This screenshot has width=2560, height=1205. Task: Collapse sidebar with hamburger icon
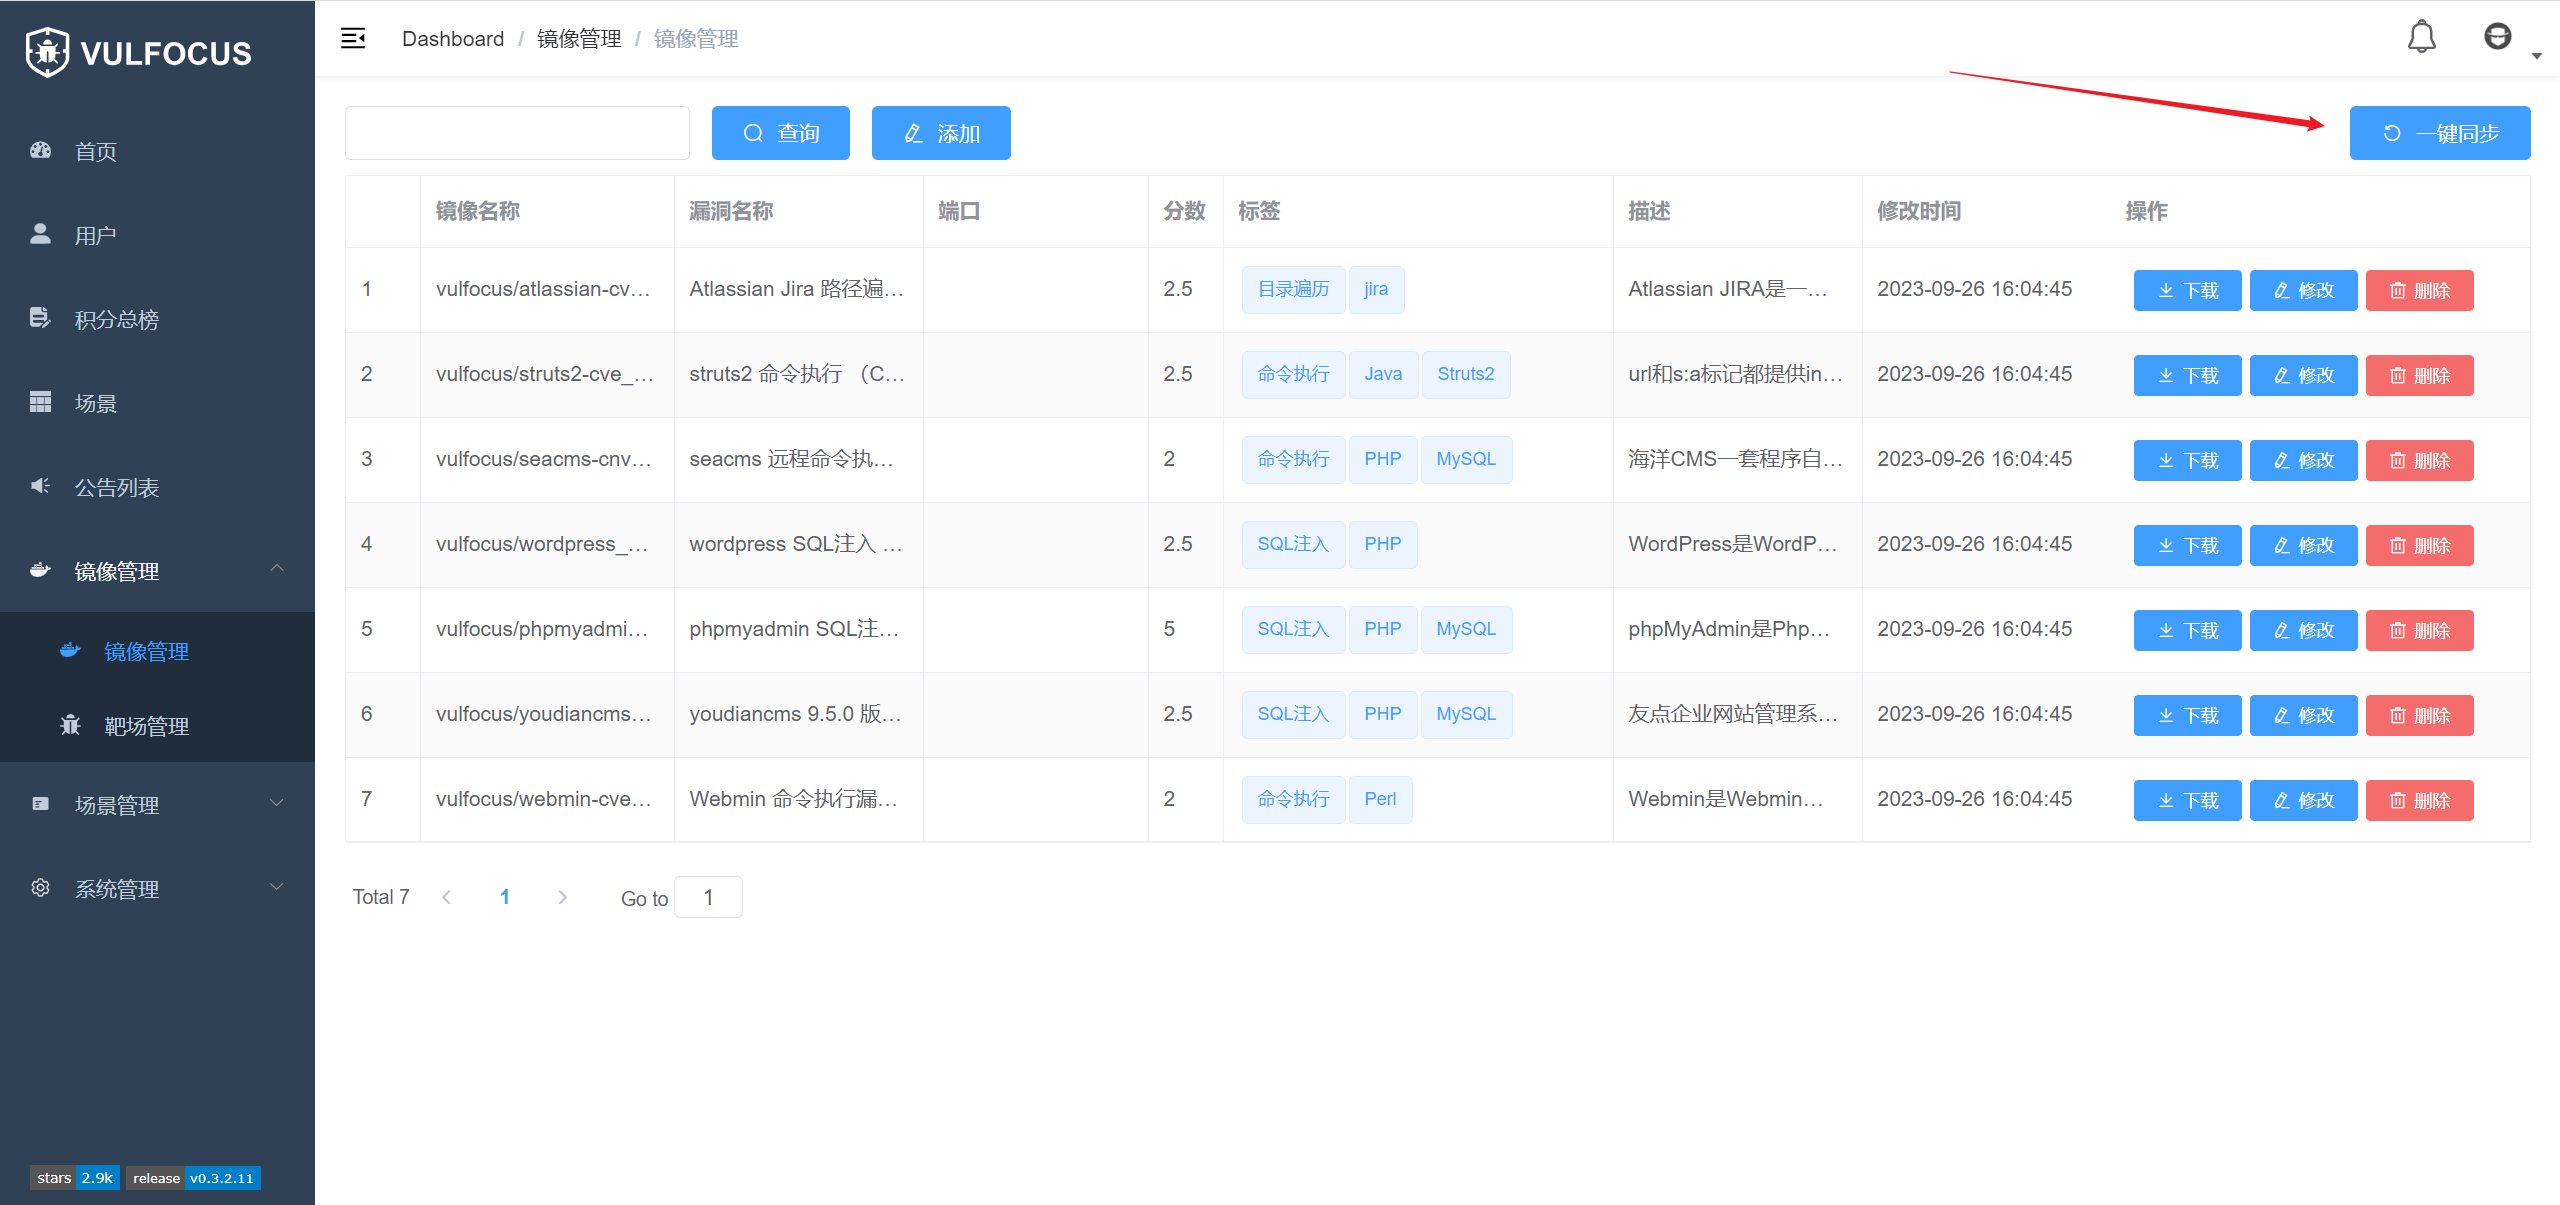(x=353, y=39)
